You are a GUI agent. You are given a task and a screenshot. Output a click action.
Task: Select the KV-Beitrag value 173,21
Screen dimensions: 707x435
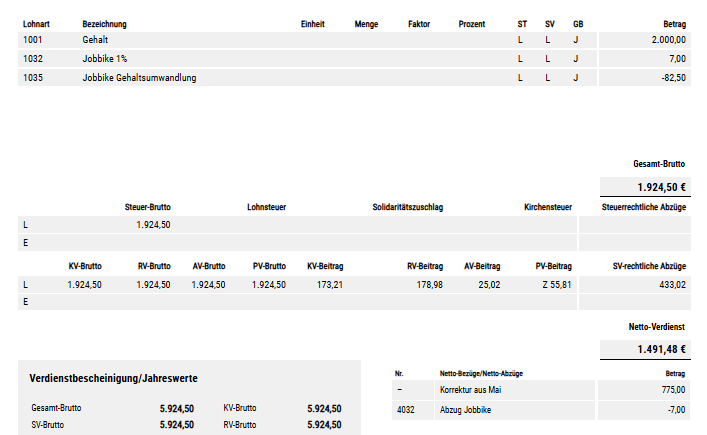[329, 285]
